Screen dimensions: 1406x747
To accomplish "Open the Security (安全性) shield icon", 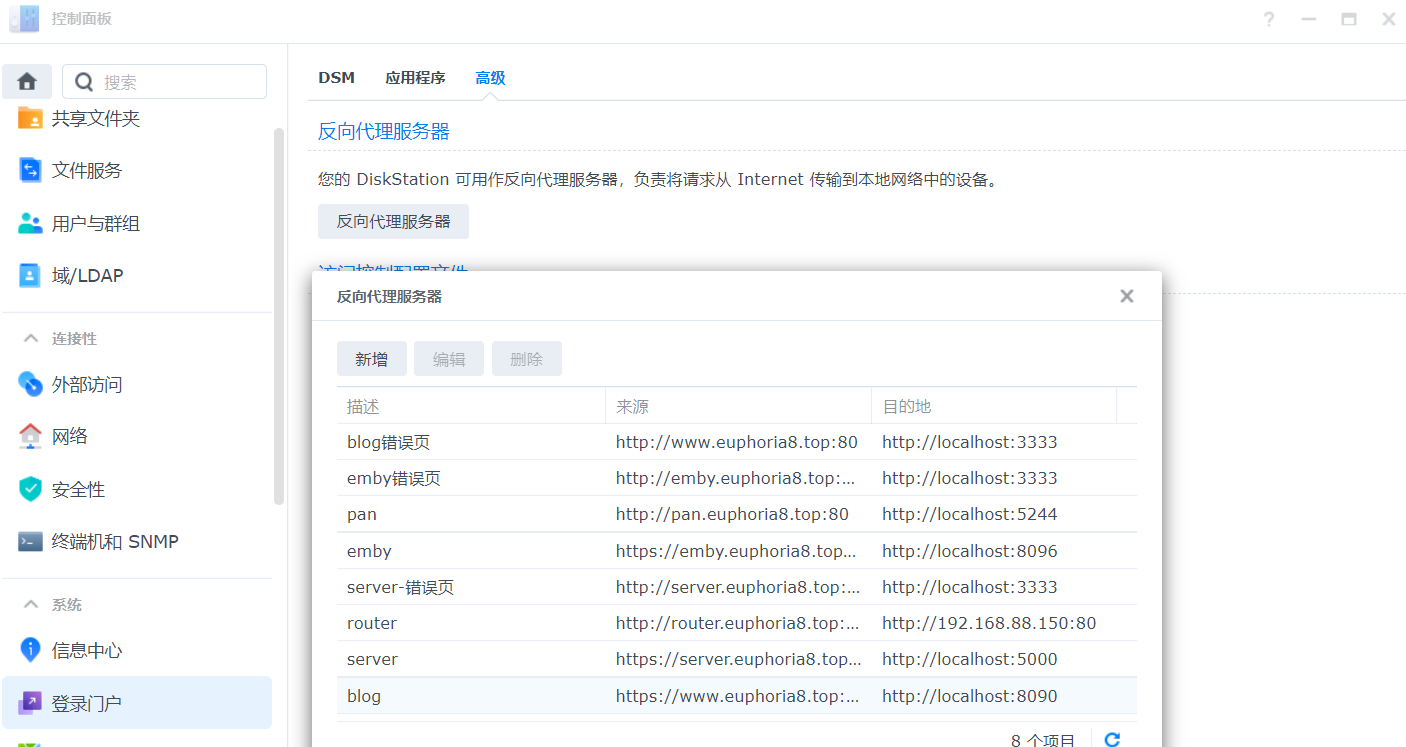I will 30,490.
